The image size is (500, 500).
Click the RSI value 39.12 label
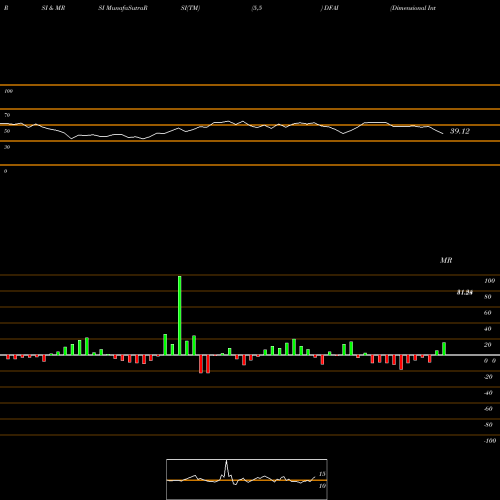tap(460, 131)
